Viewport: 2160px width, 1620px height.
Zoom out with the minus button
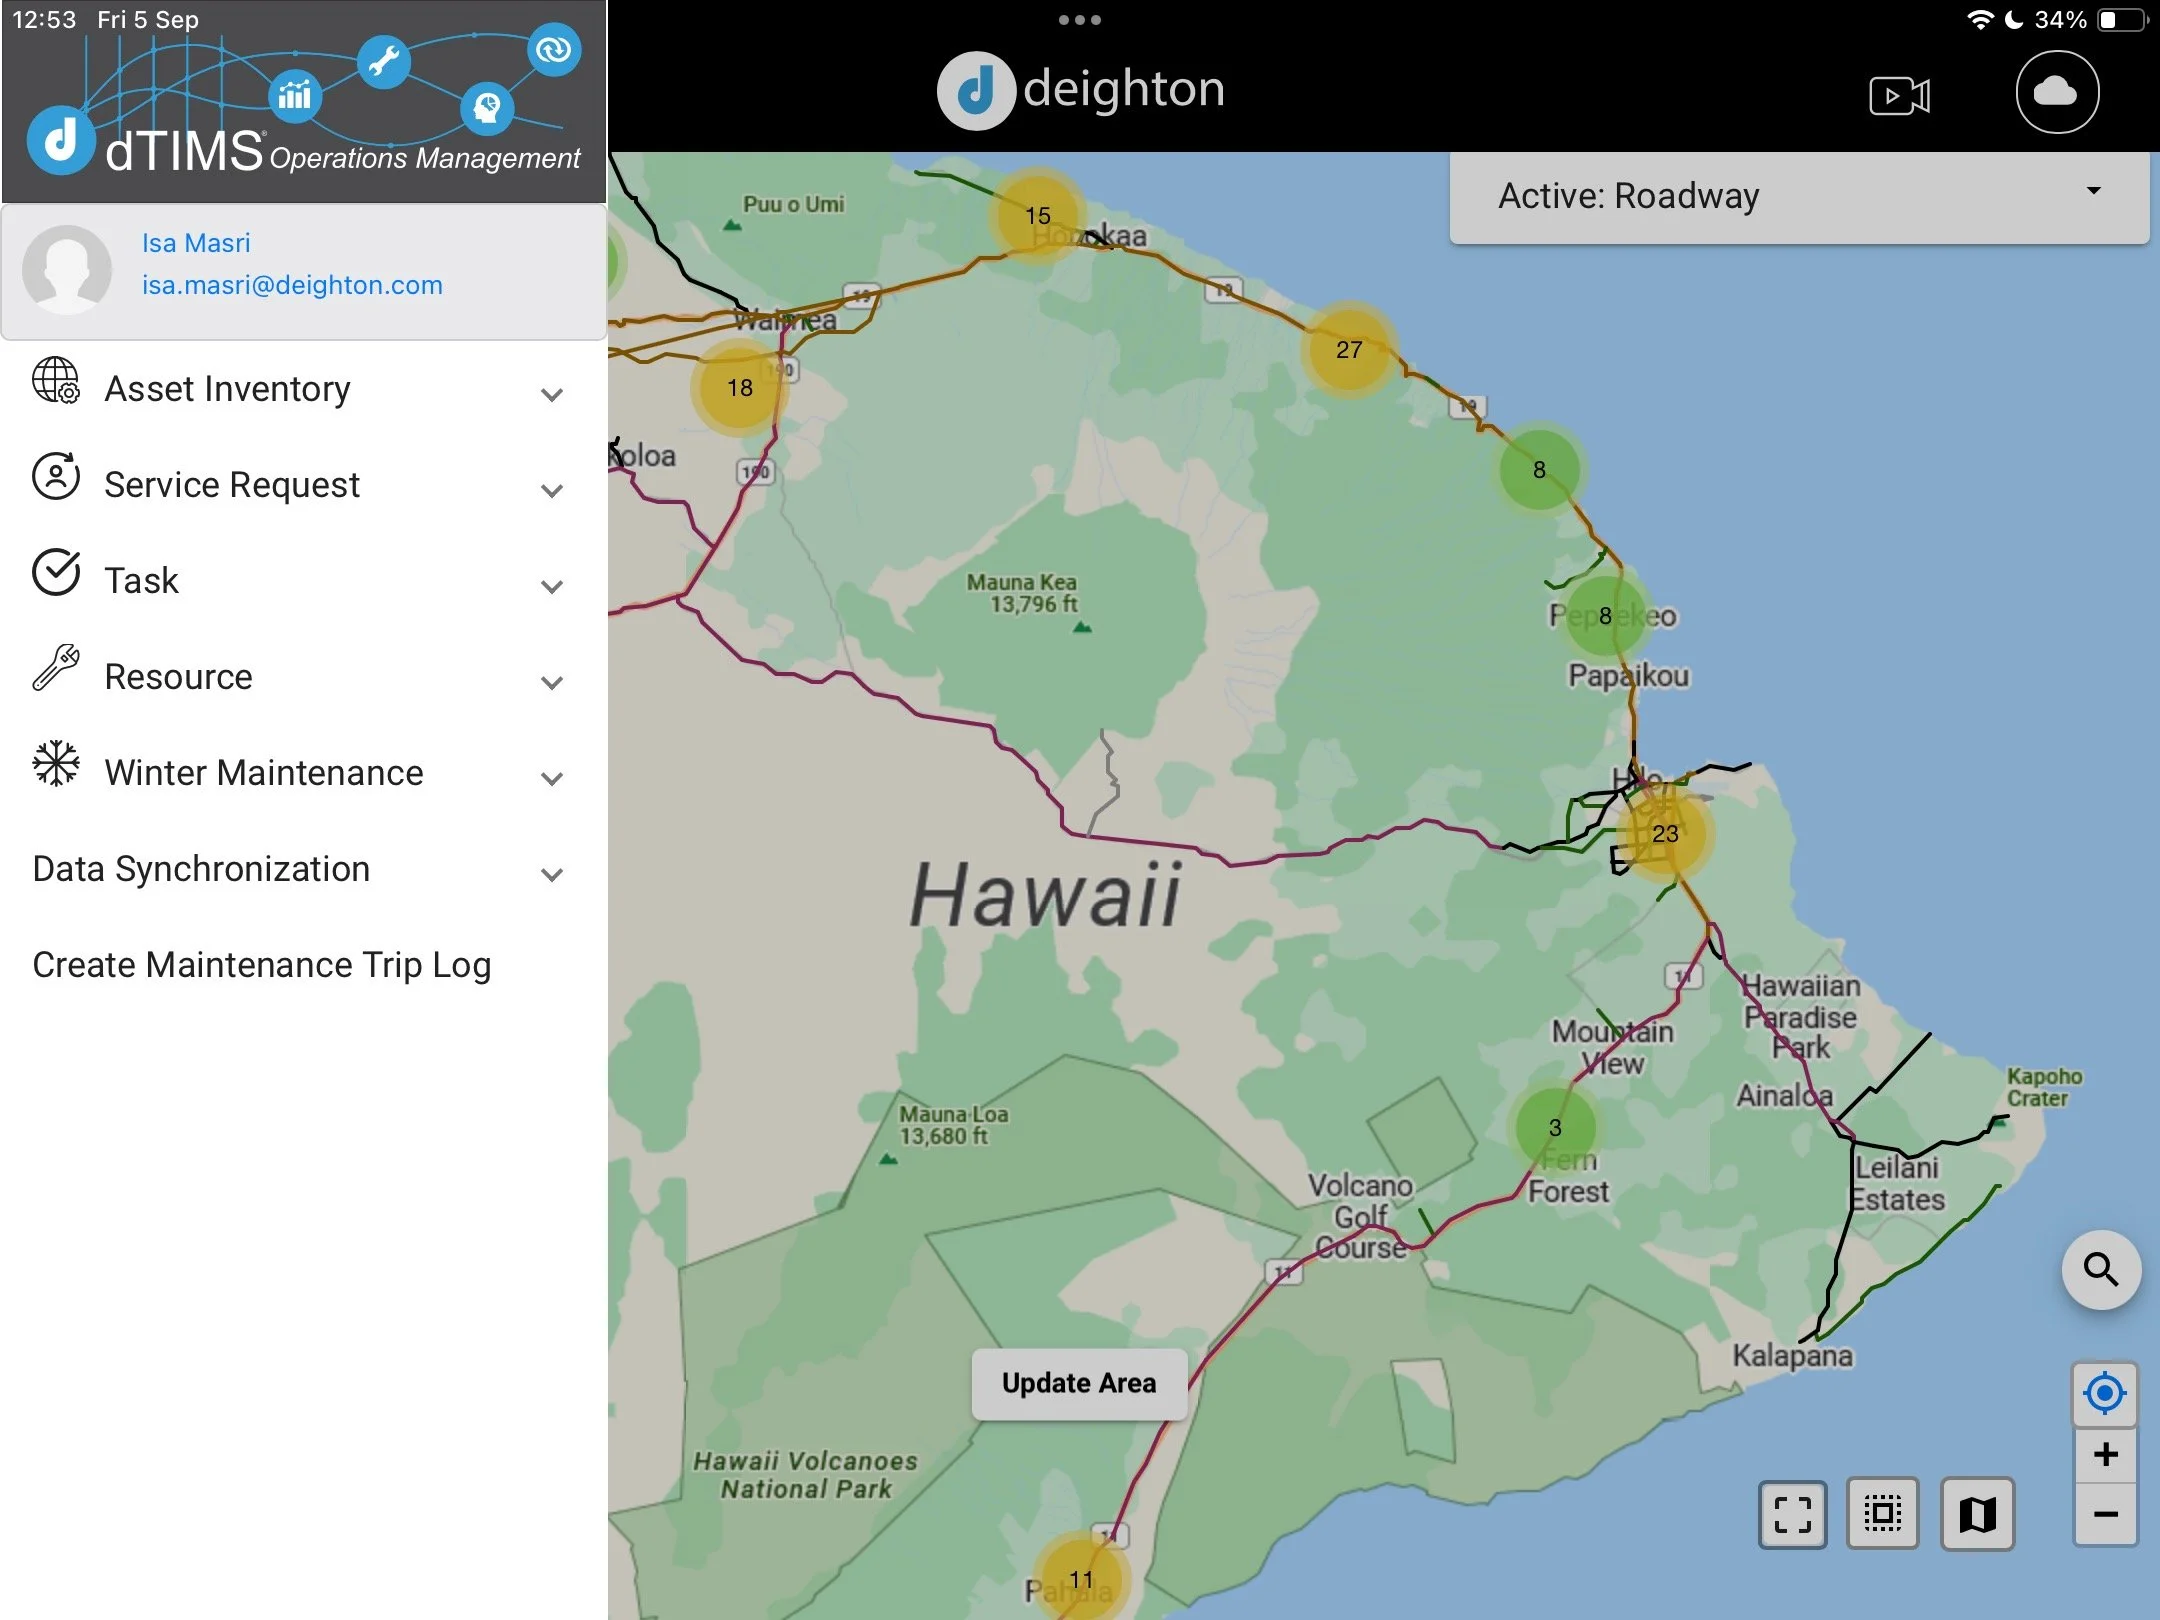pyautogui.click(x=2104, y=1515)
